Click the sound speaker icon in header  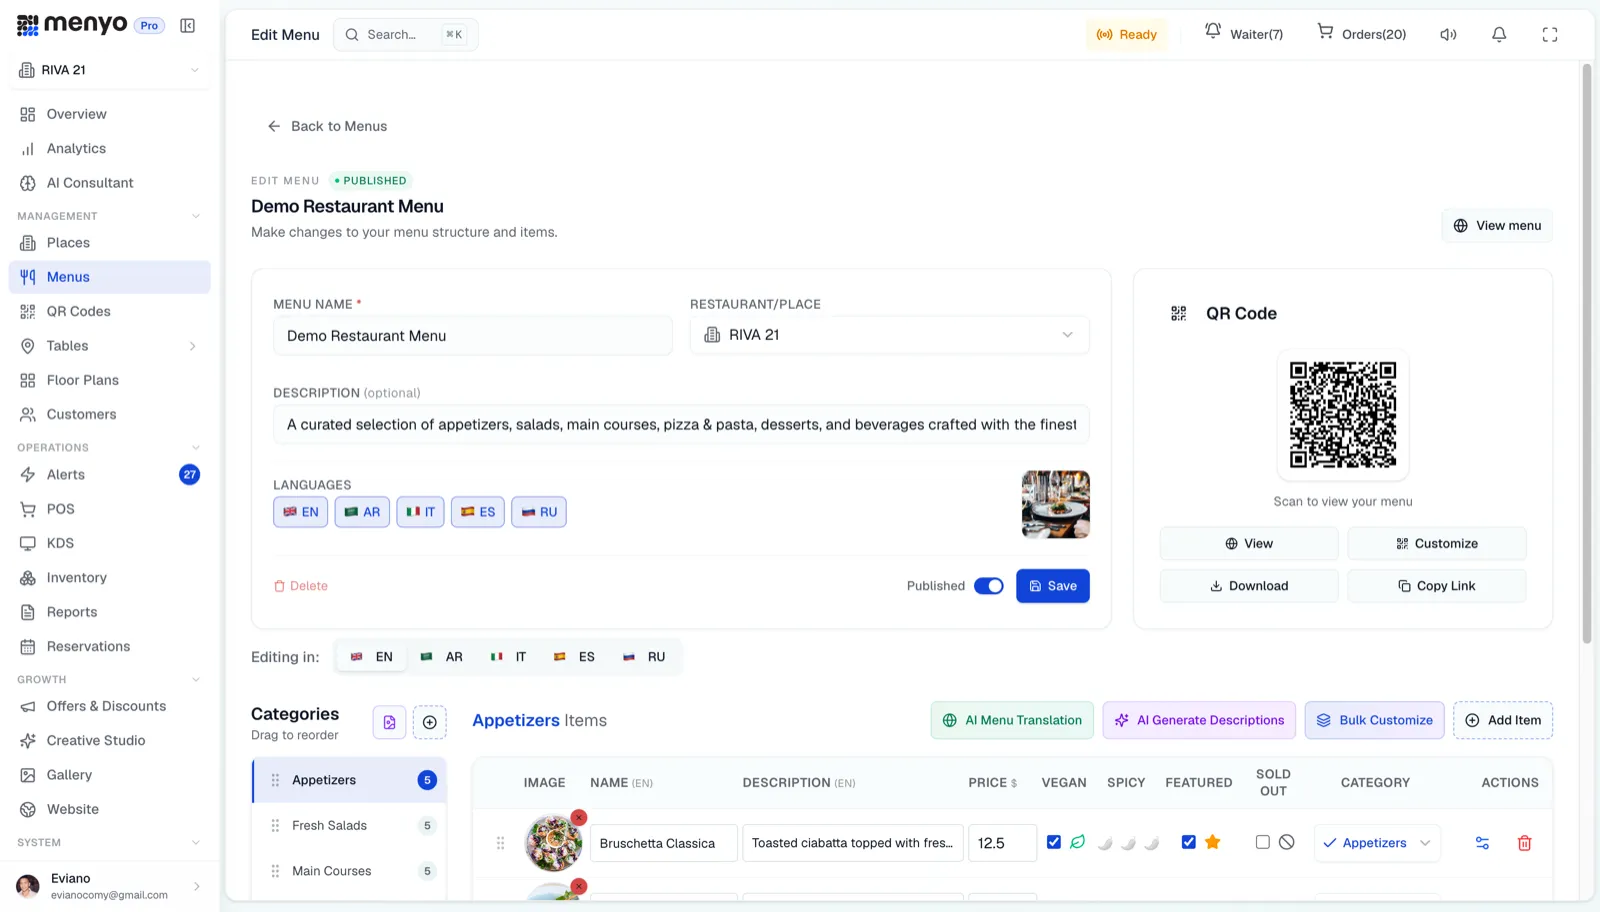coord(1448,35)
